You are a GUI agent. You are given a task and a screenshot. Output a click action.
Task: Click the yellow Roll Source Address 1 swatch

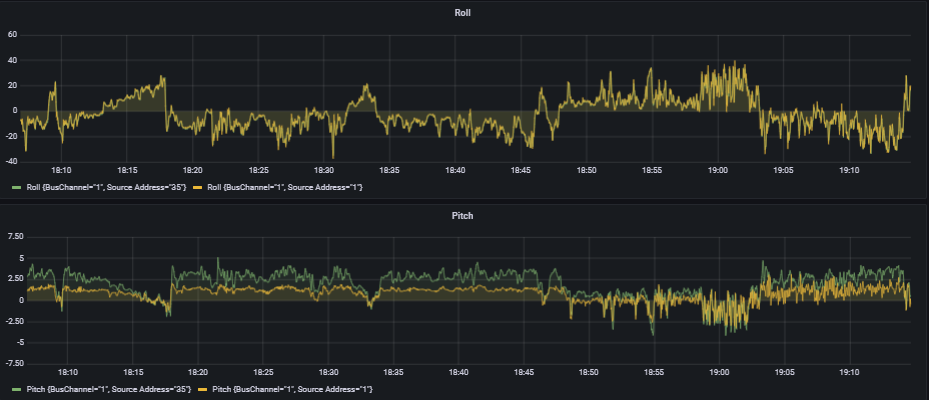[x=198, y=187]
